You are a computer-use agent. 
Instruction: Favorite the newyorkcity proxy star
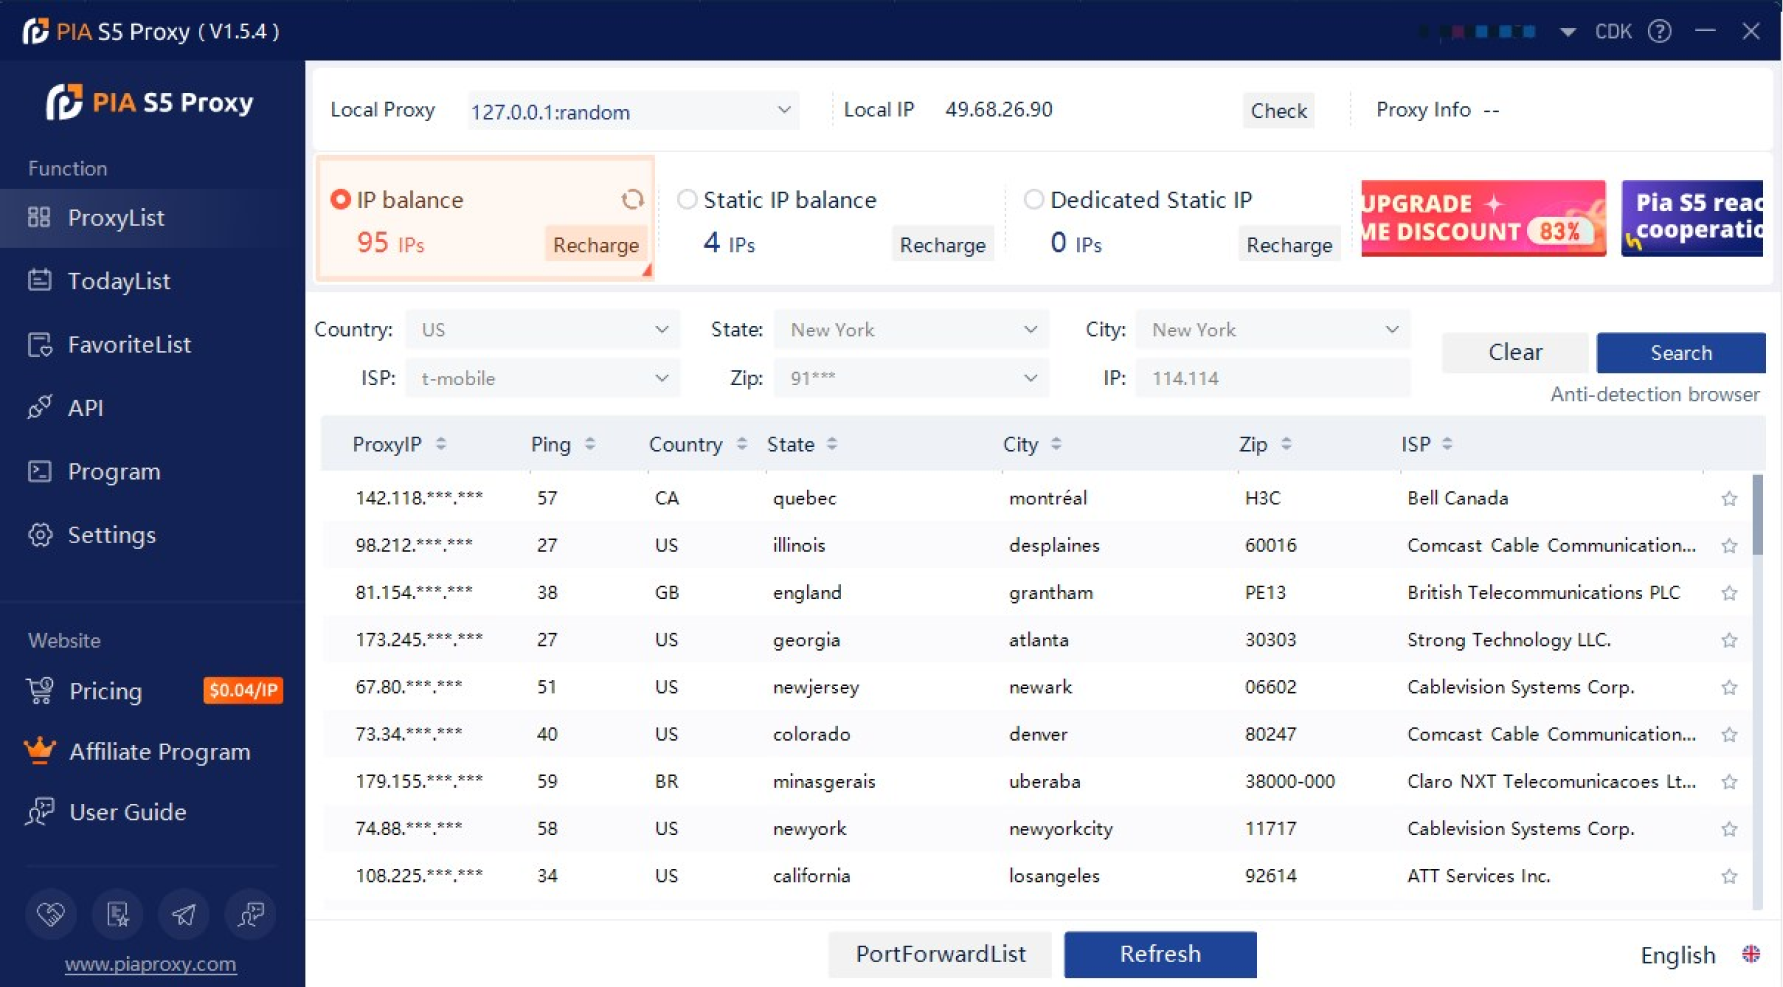point(1729,829)
